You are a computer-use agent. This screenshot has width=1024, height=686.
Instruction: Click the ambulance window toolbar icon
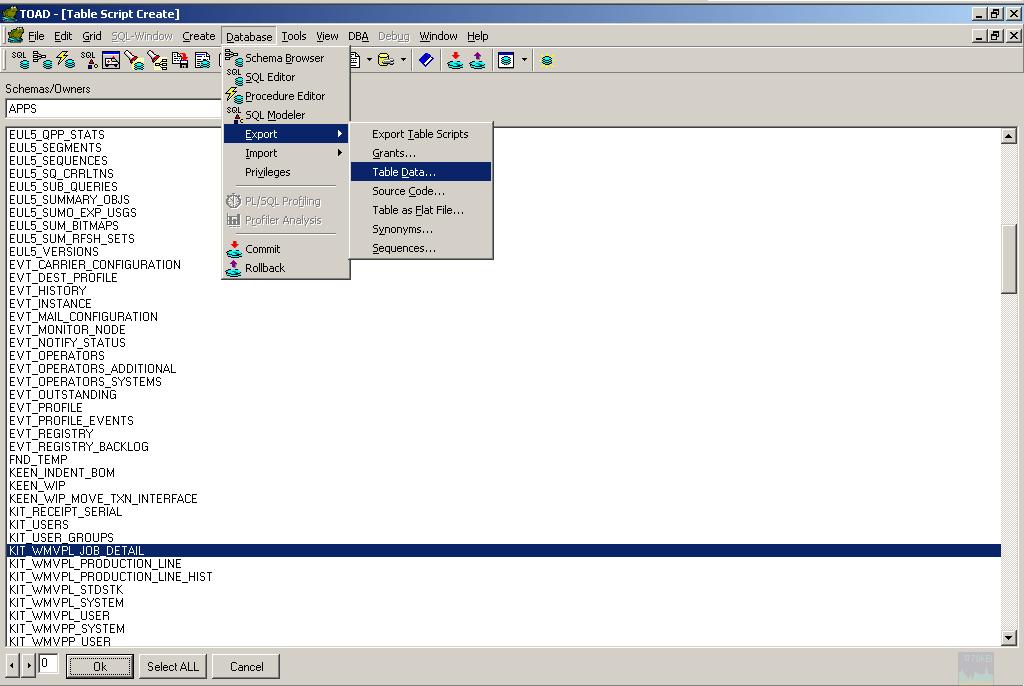click(x=111, y=60)
